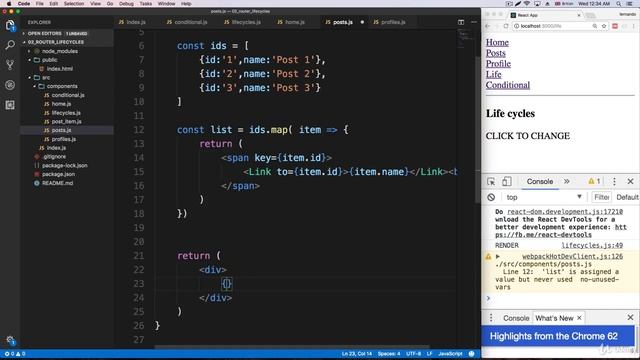Collapse the components folder
Image resolution: width=640 pixels, height=360 pixels.
coord(62,86)
